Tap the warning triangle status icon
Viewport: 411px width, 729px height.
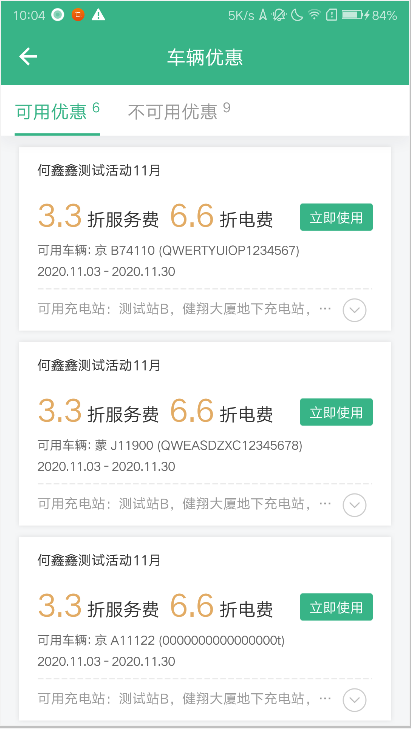[x=98, y=15]
